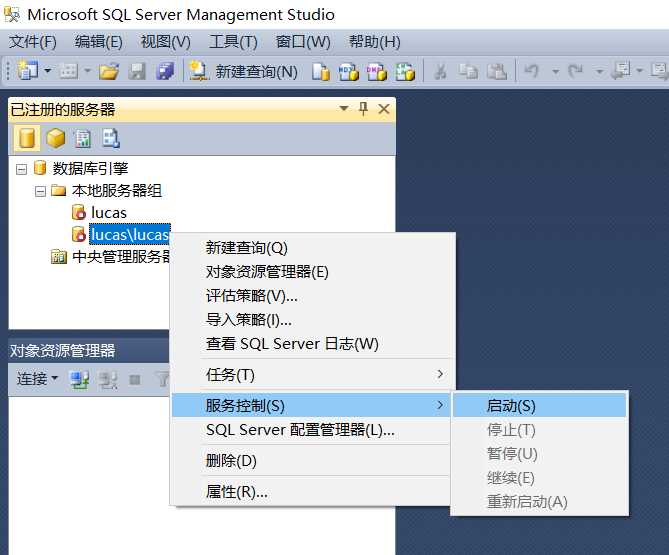Click the Save All toolbar icon
Screen dimensions: 669x555
165,71
